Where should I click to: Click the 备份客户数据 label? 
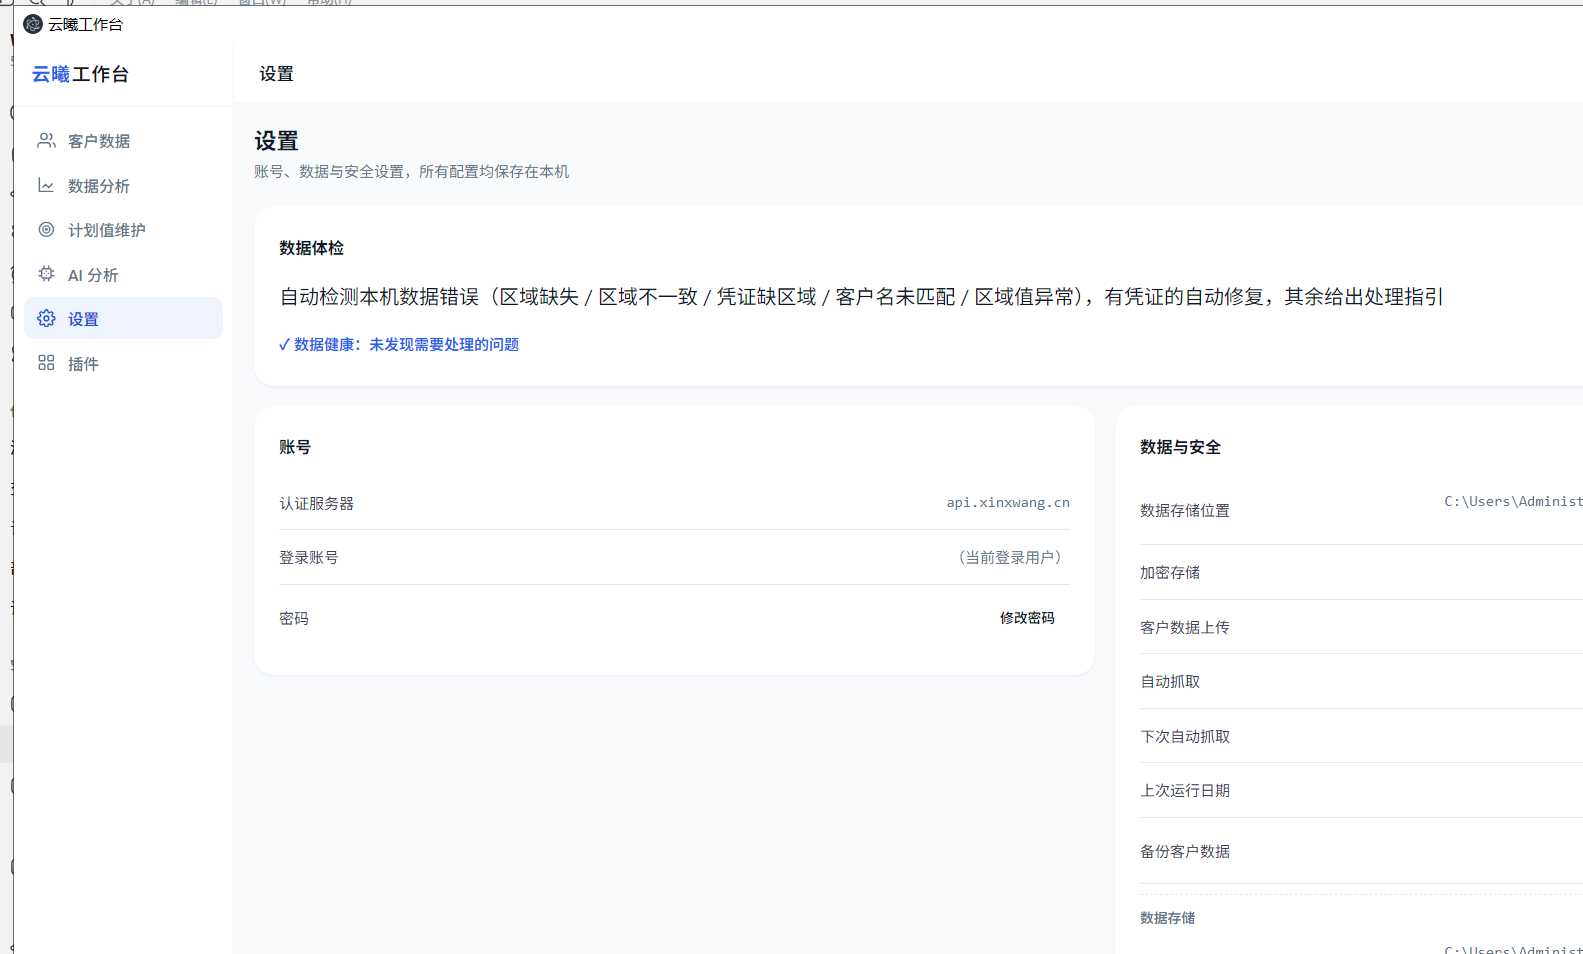coord(1185,851)
